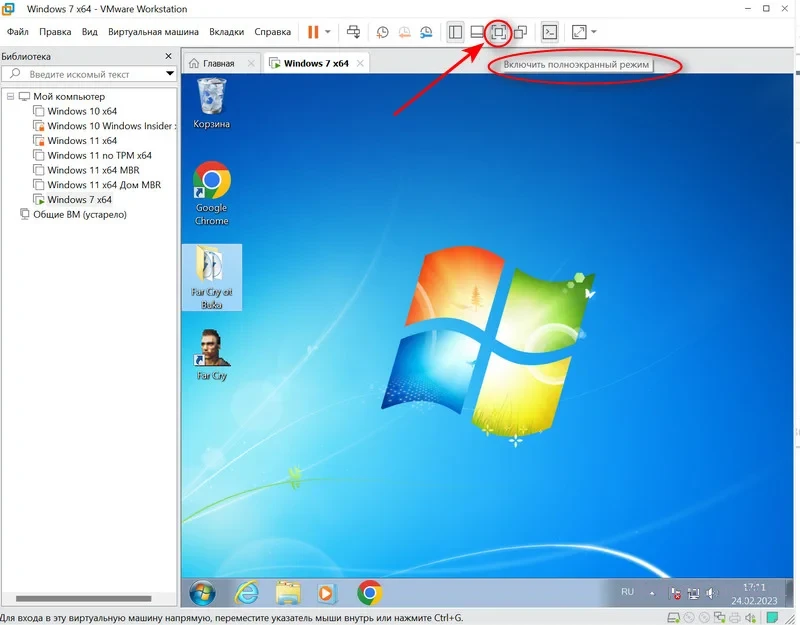Click the sound card status icon
Image resolution: width=800 pixels, height=625 pixels.
751,618
